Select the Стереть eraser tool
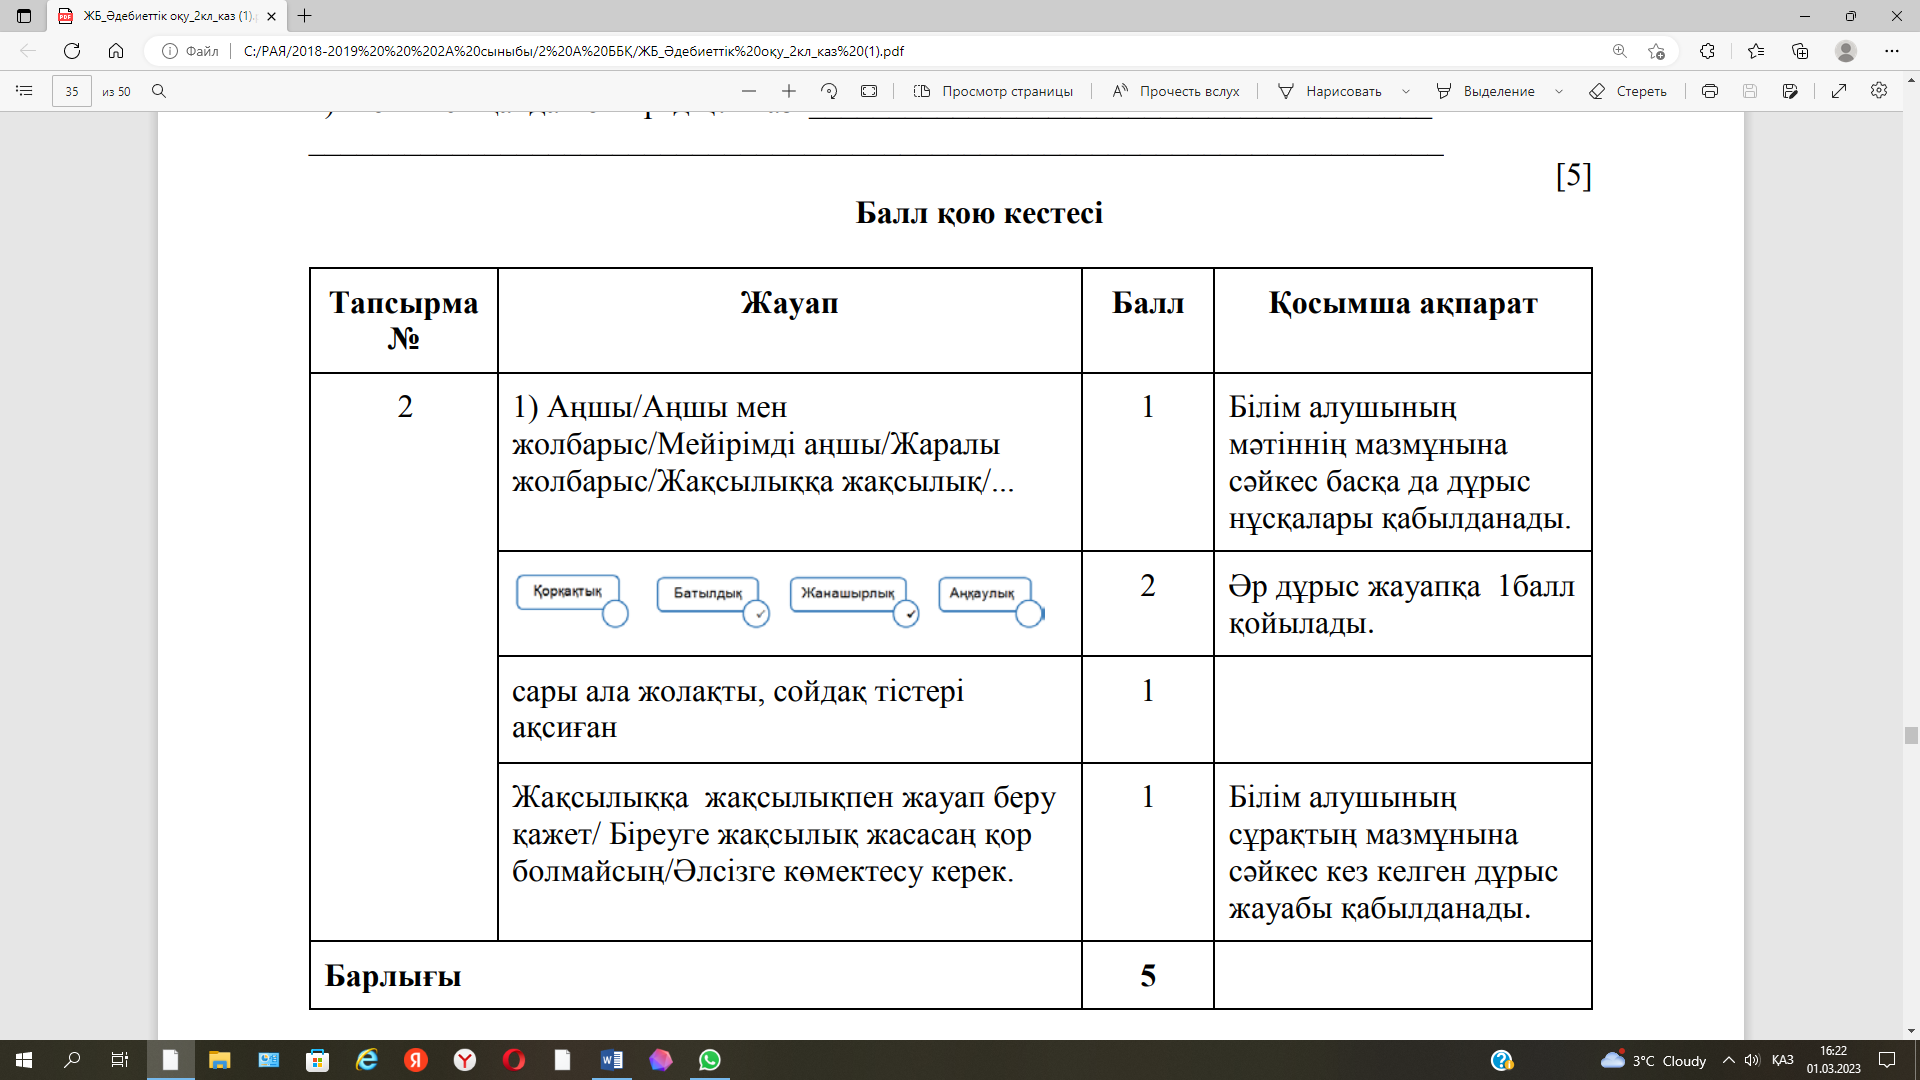The width and height of the screenshot is (1920, 1080). pyautogui.click(x=1628, y=91)
